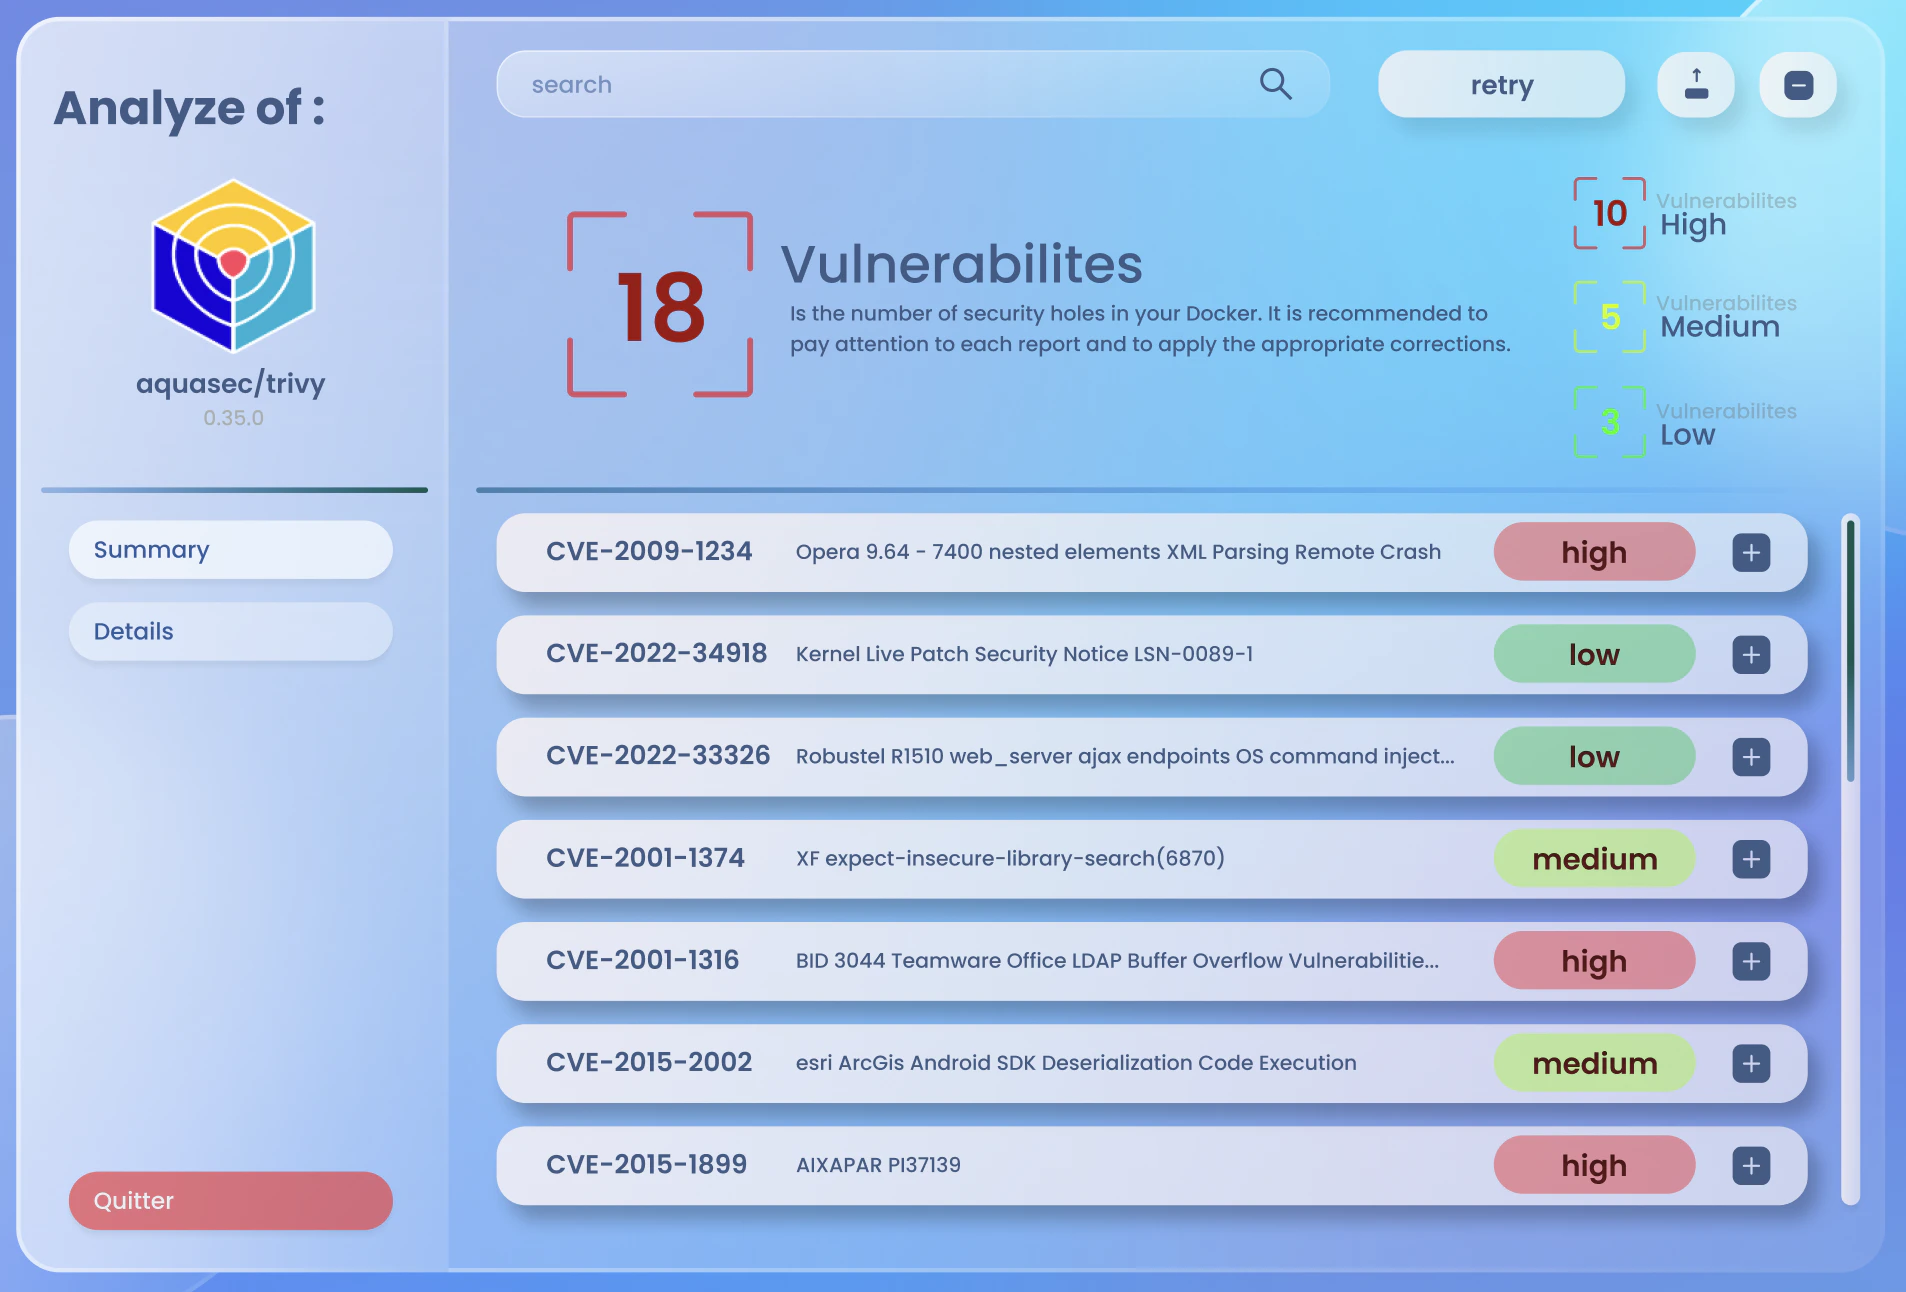Image resolution: width=1906 pixels, height=1292 pixels.
Task: Expand CVE-2022-34918 details plus button
Action: point(1751,655)
